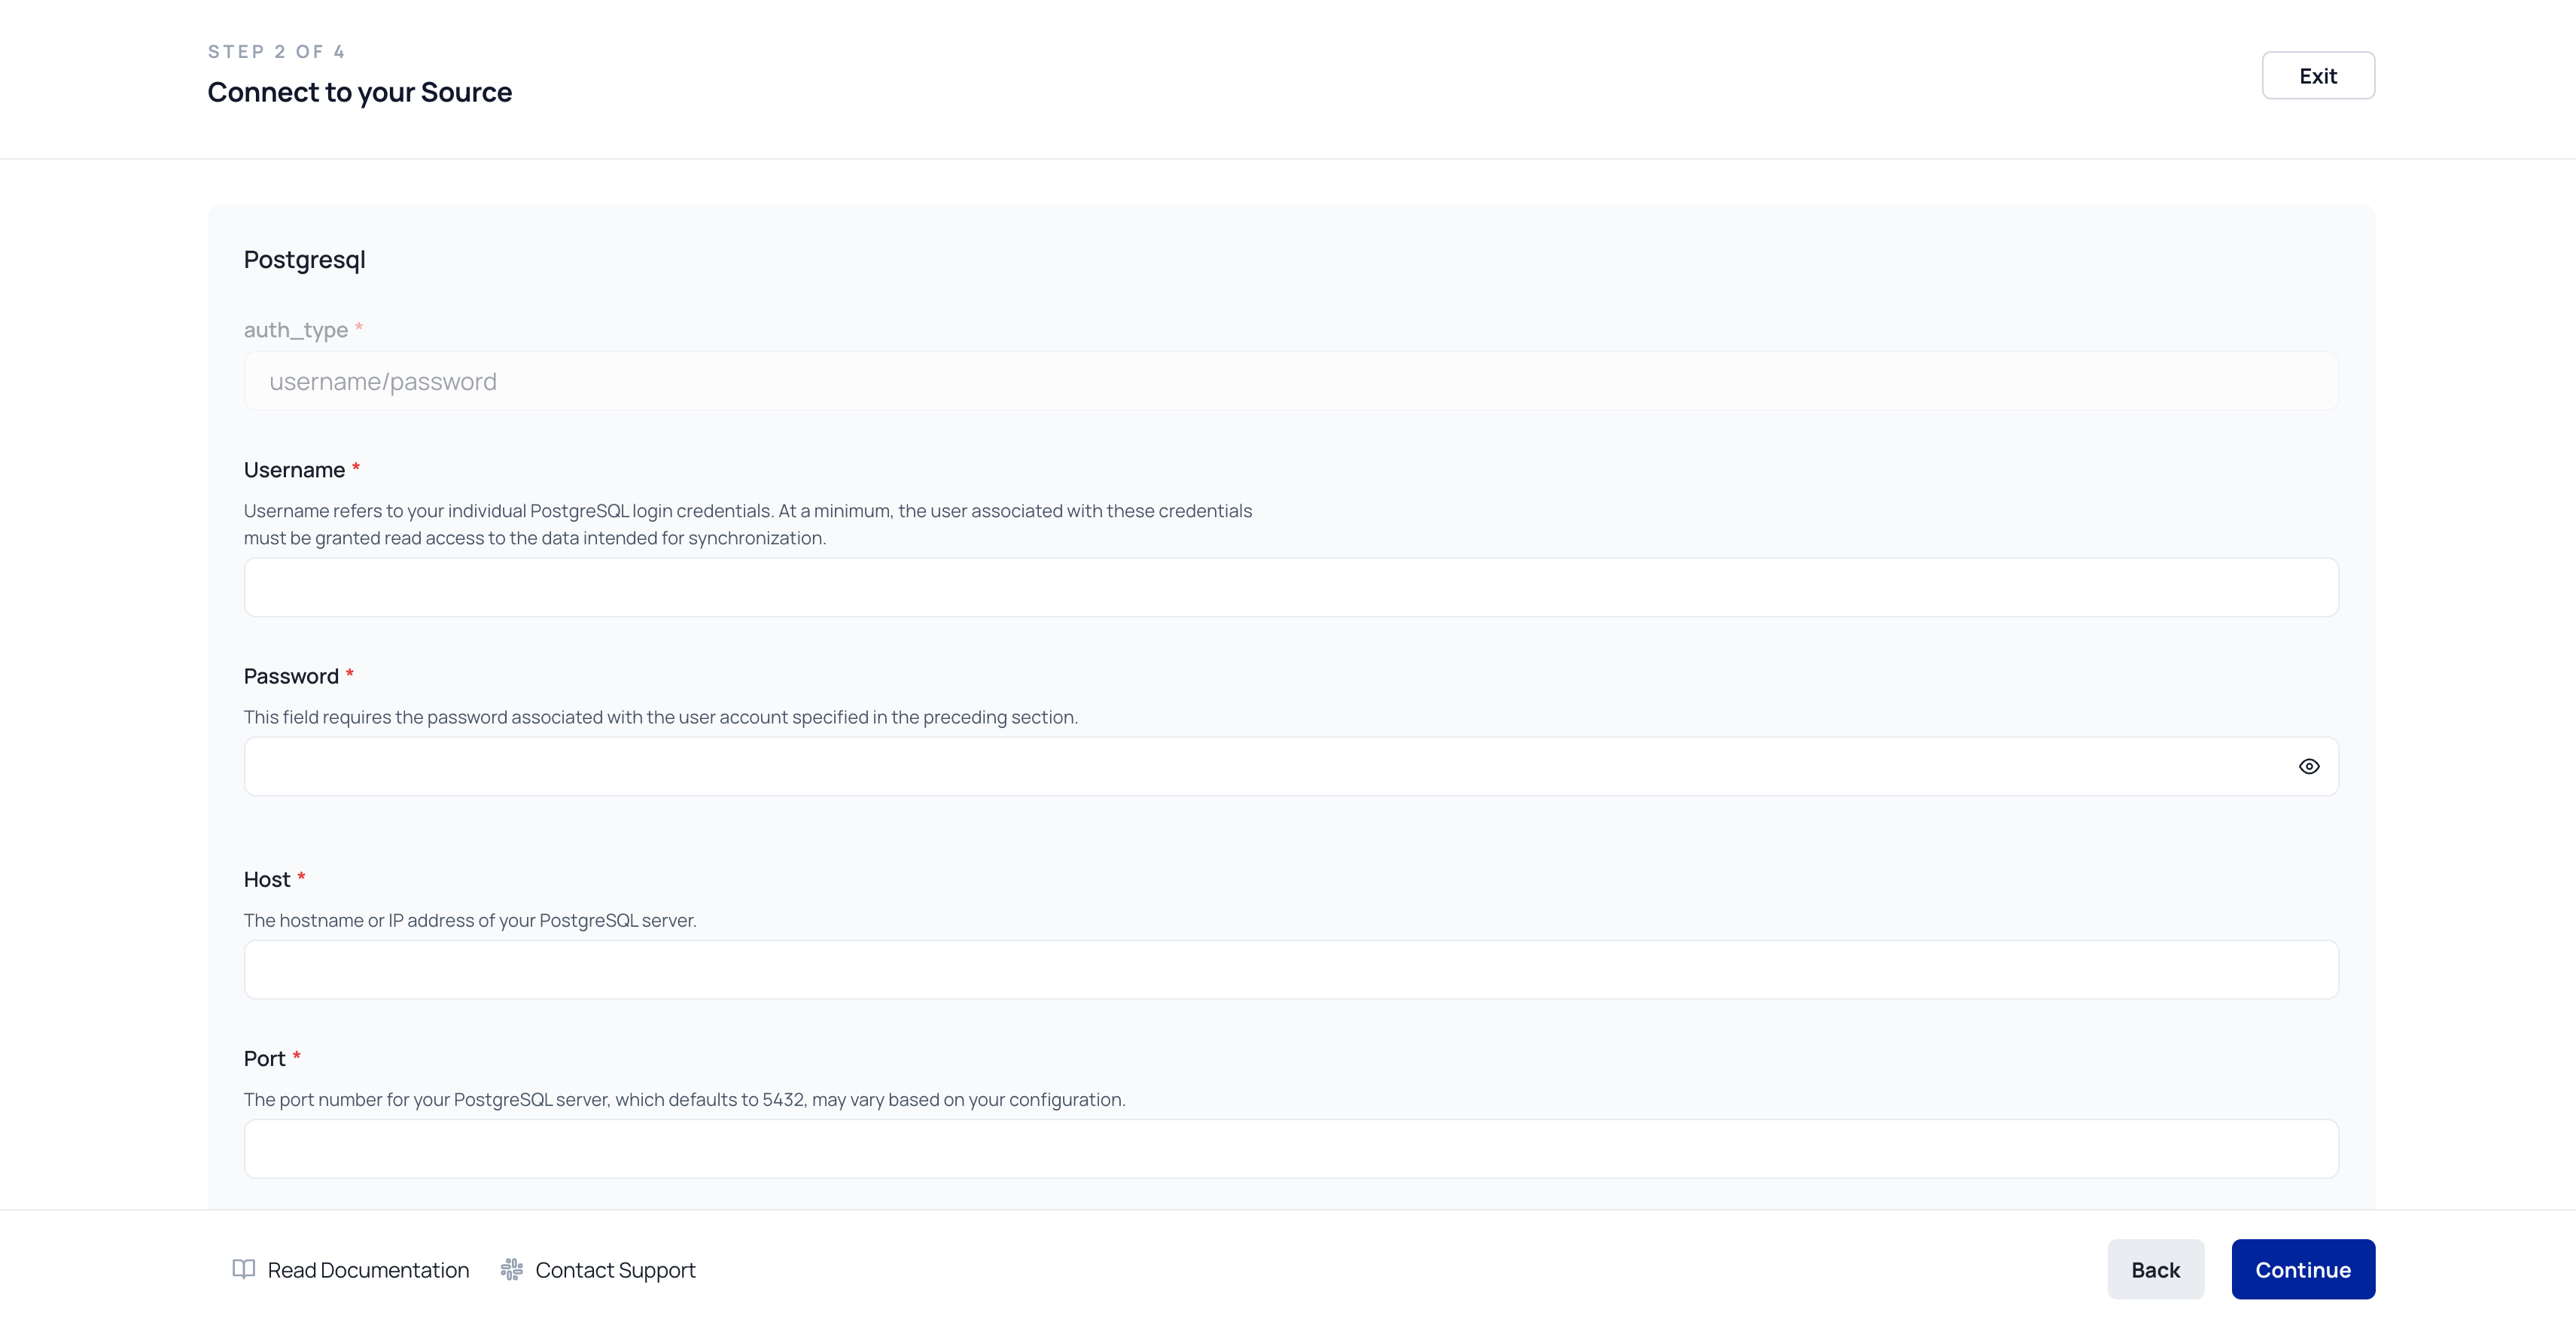Open the Contact Support link

click(614, 1270)
